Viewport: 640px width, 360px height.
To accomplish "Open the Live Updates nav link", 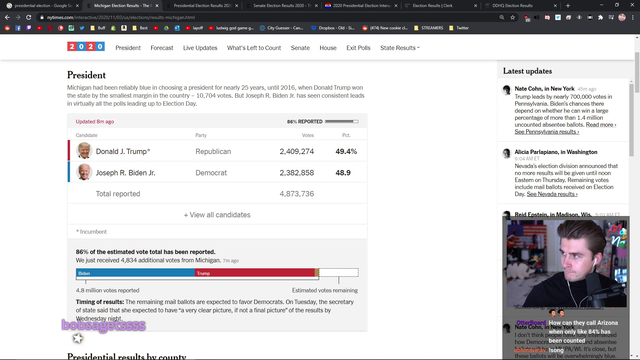I will [200, 48].
